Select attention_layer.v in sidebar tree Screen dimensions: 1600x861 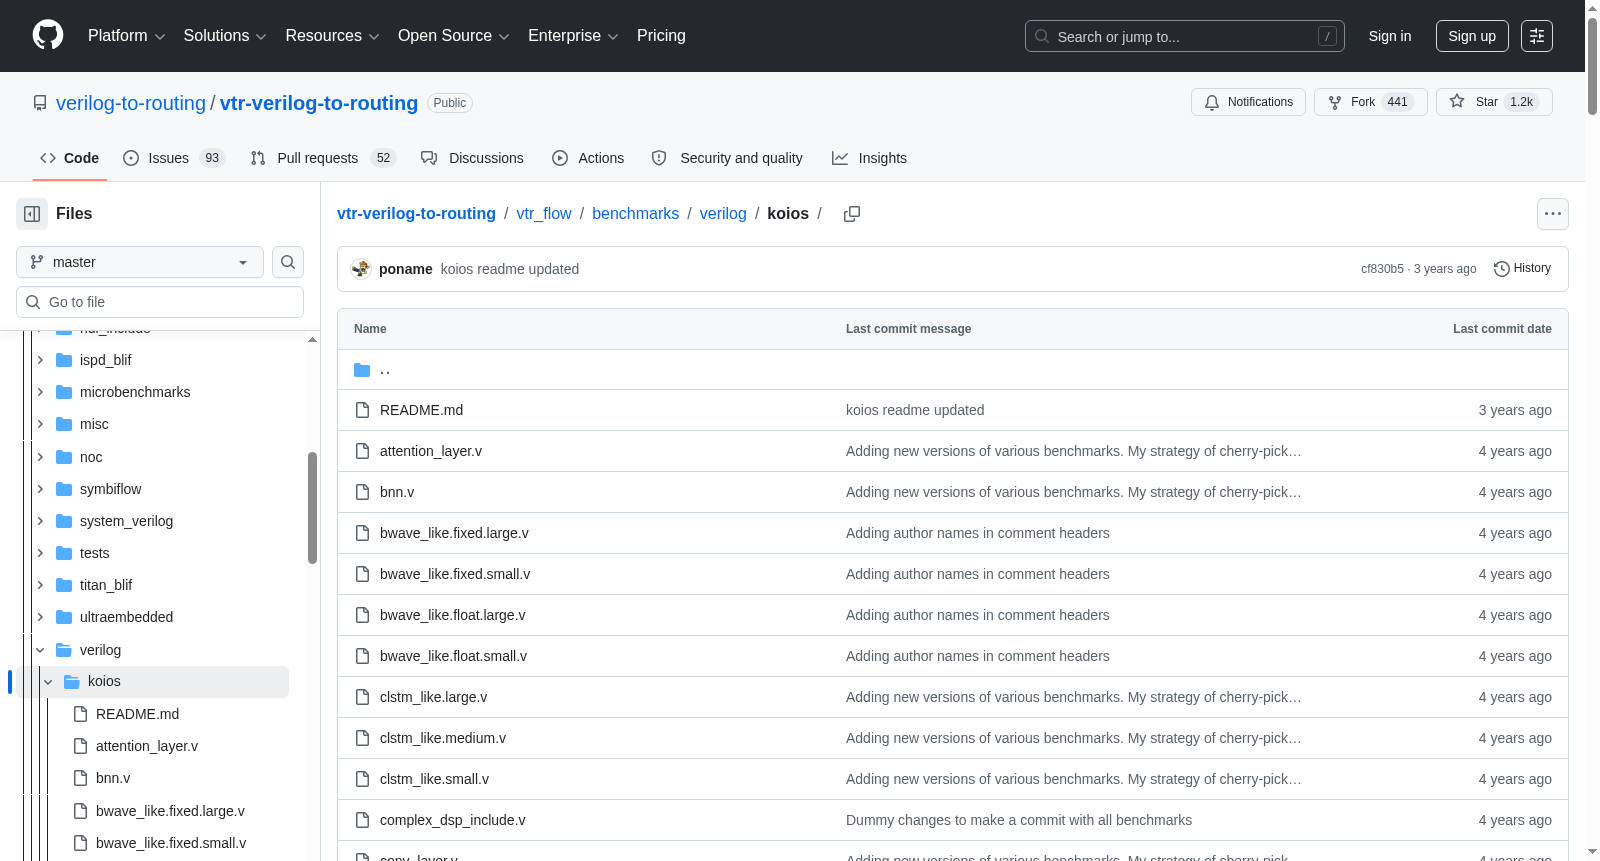pyautogui.click(x=147, y=746)
